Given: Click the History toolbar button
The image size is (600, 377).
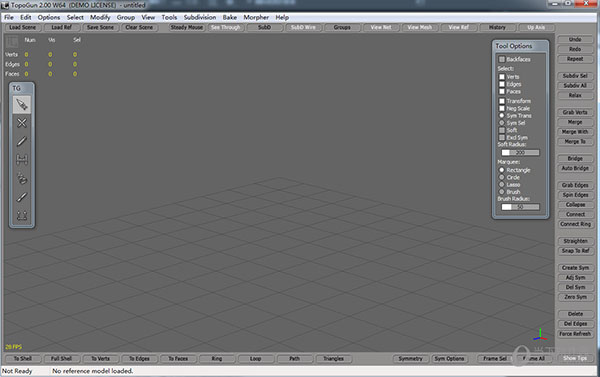Looking at the screenshot, I should click(497, 28).
